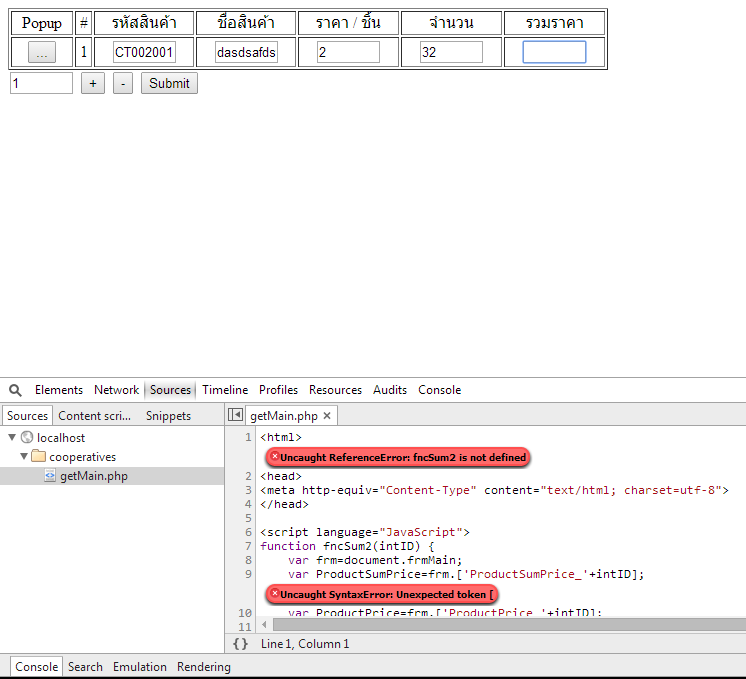The width and height of the screenshot is (746, 679).
Task: Open the top Console panel tab
Action: [x=440, y=390]
